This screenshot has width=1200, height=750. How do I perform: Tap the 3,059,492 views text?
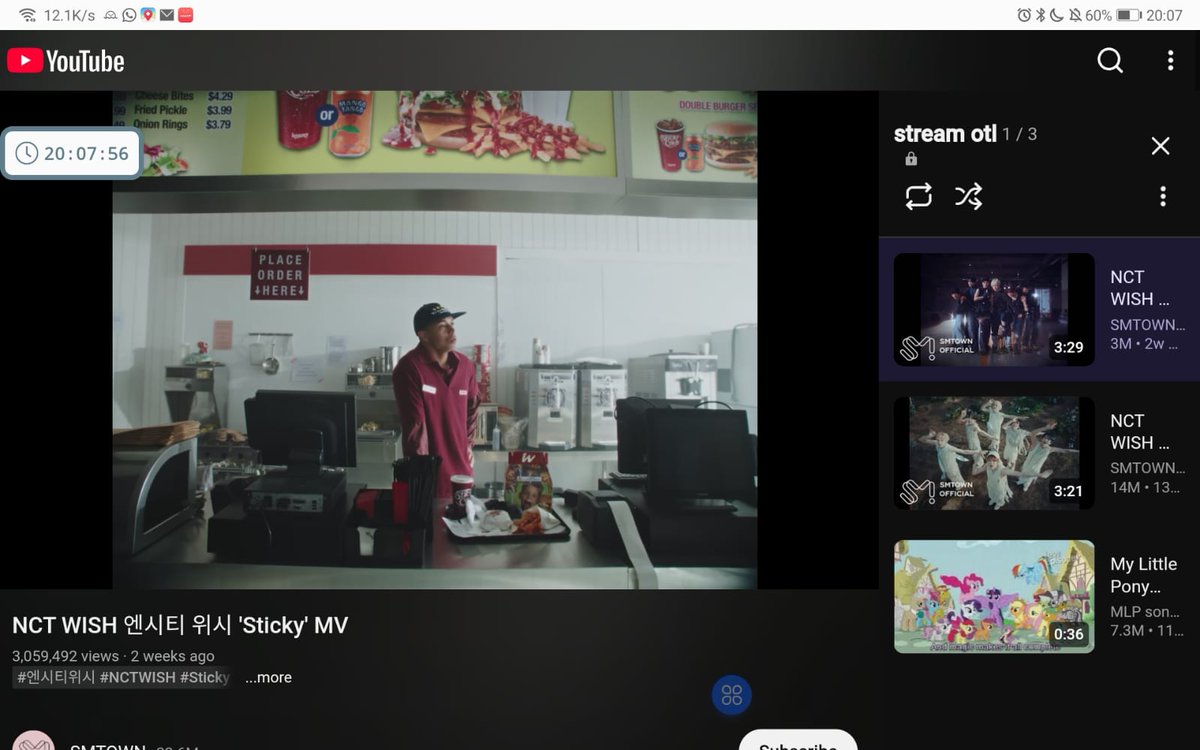pyautogui.click(x=64, y=656)
